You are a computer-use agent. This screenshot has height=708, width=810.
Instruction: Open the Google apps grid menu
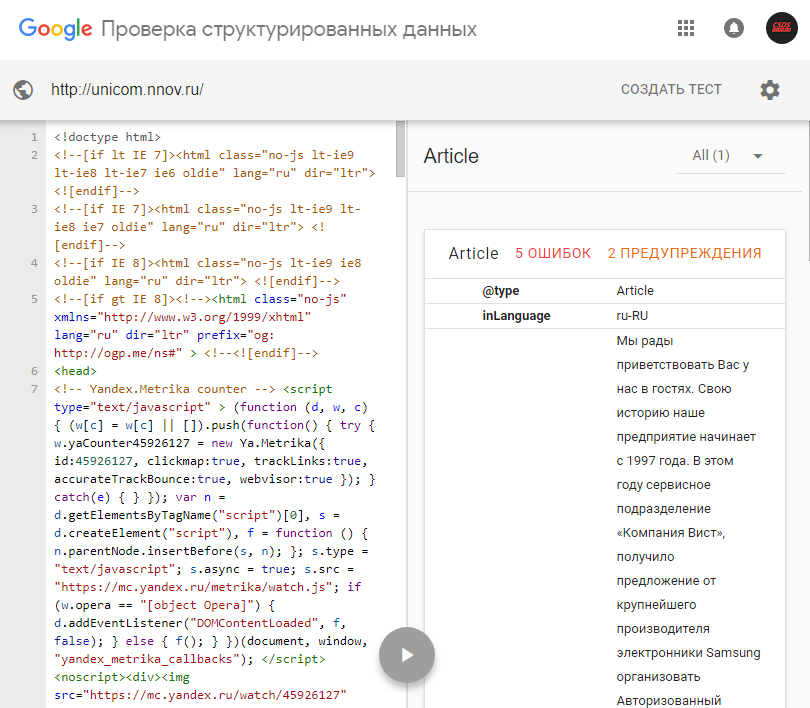pos(686,28)
